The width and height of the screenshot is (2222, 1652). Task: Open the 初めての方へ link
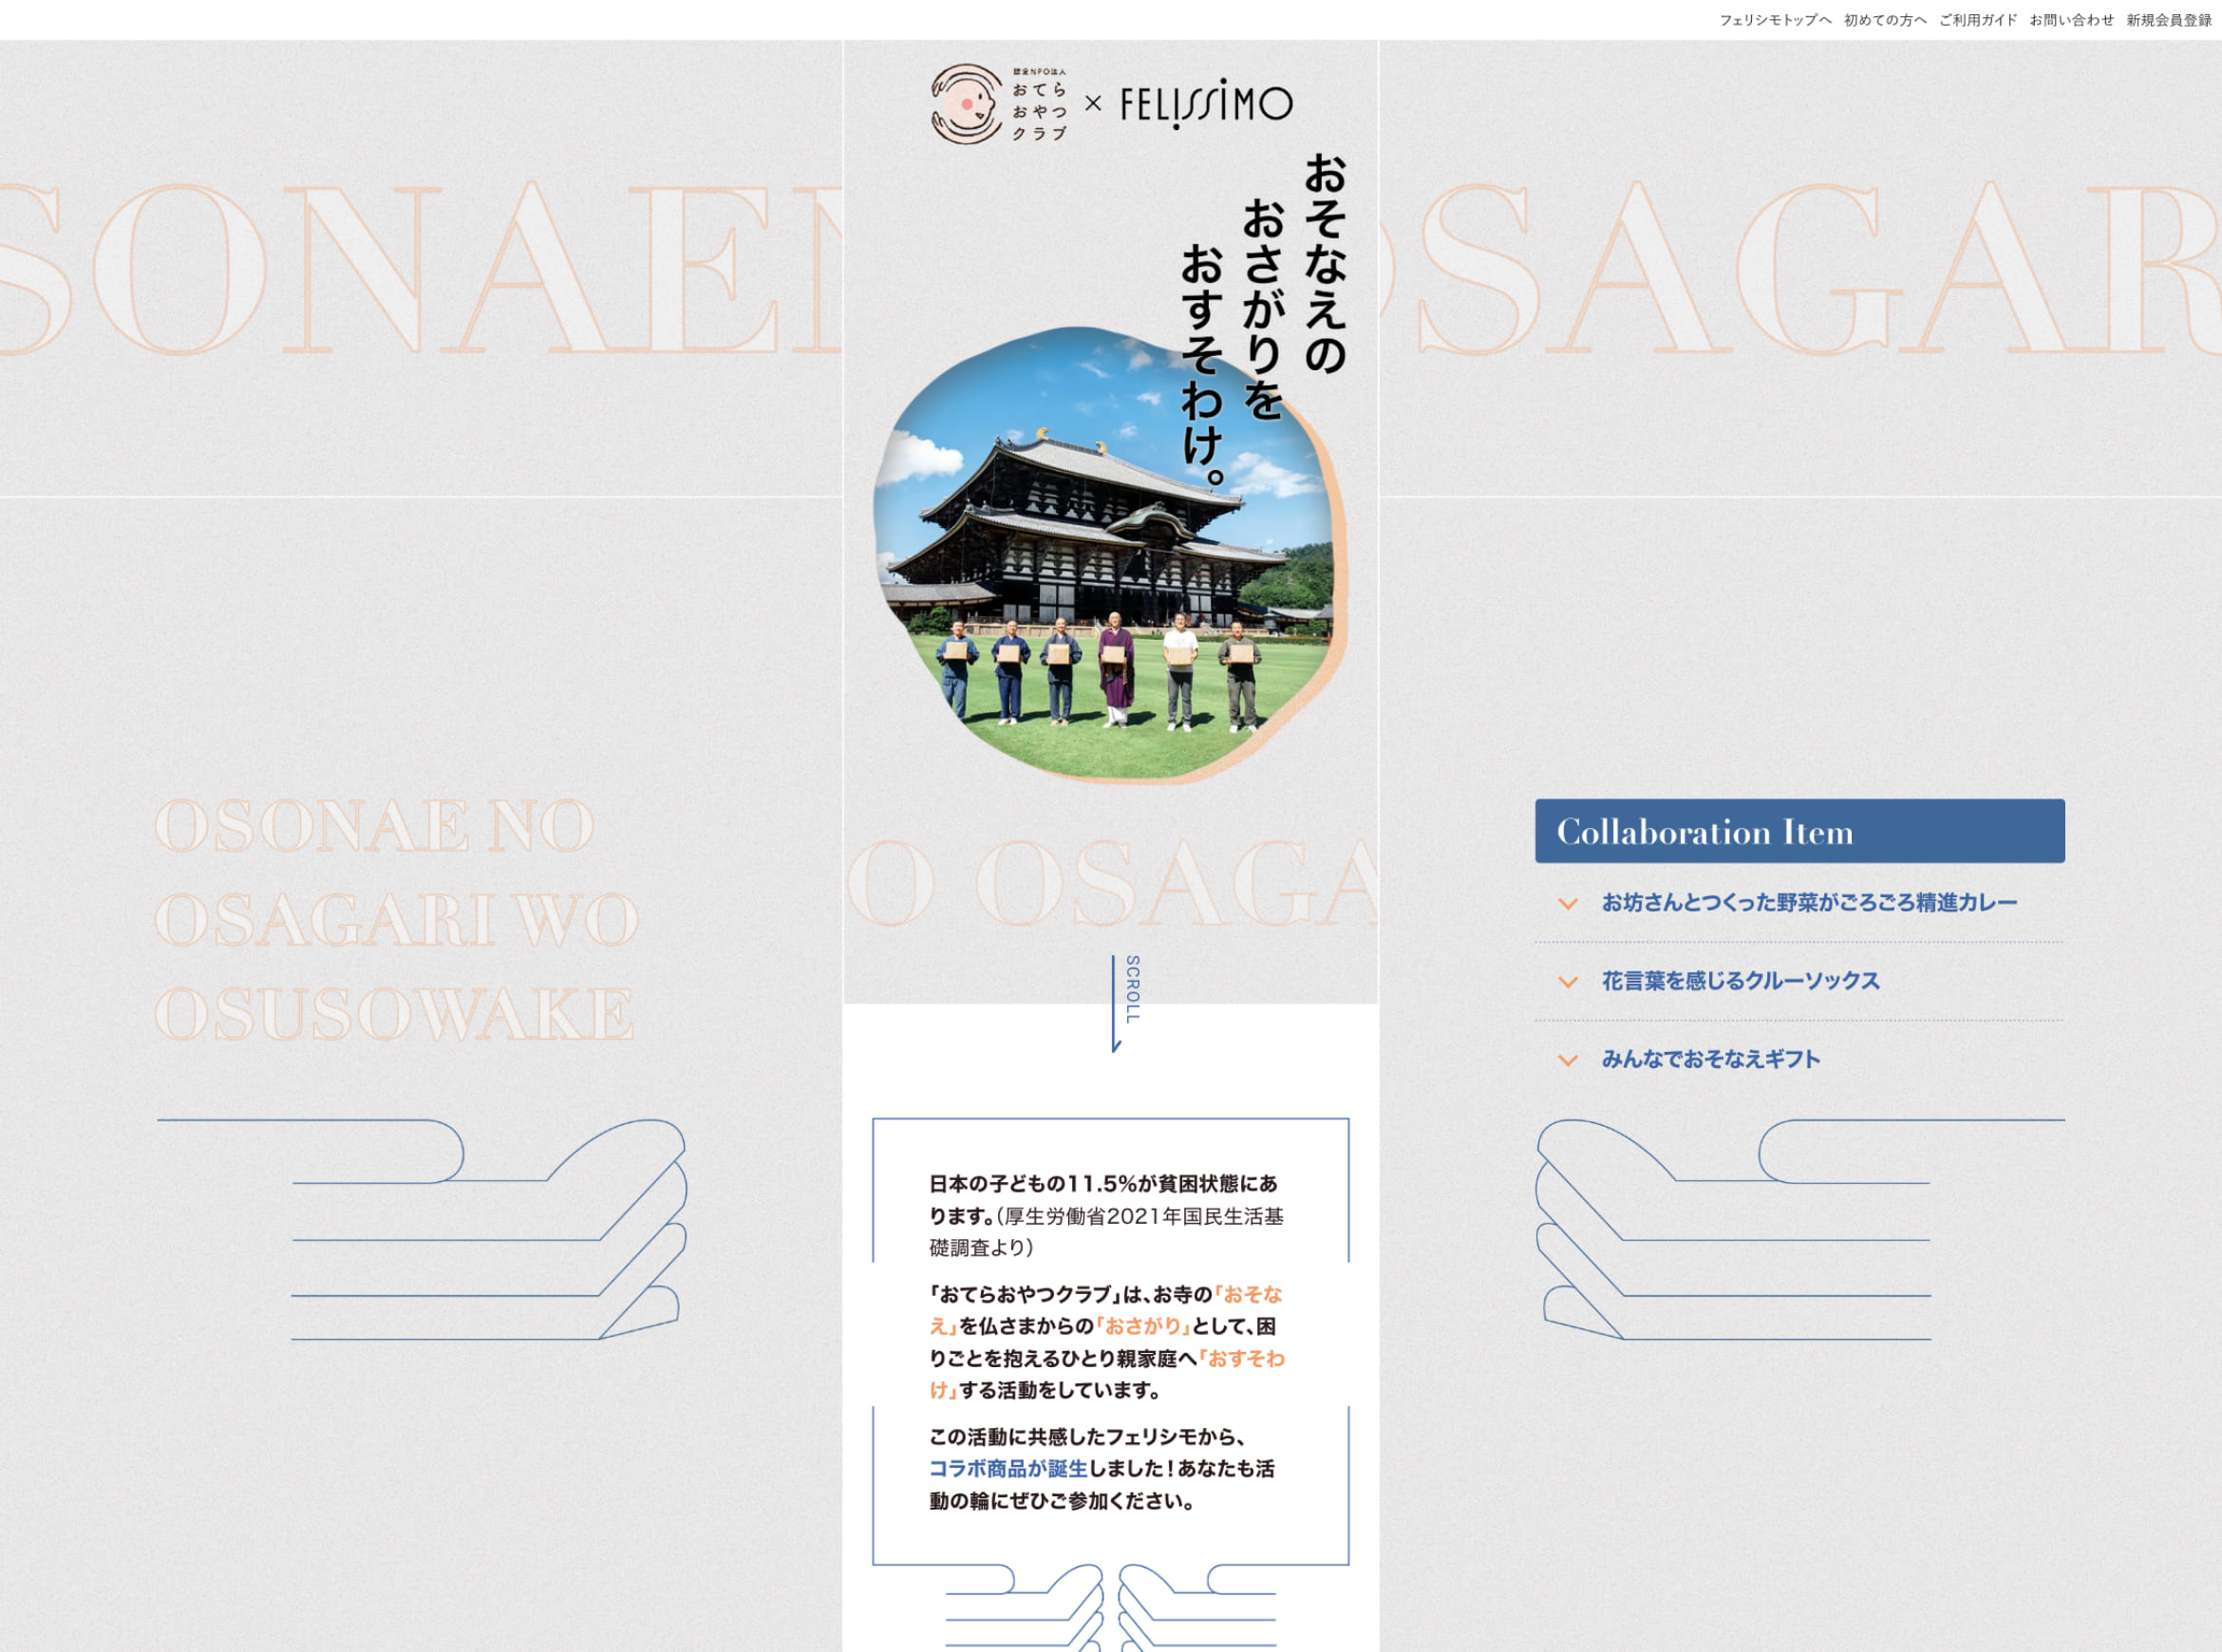click(x=1885, y=20)
